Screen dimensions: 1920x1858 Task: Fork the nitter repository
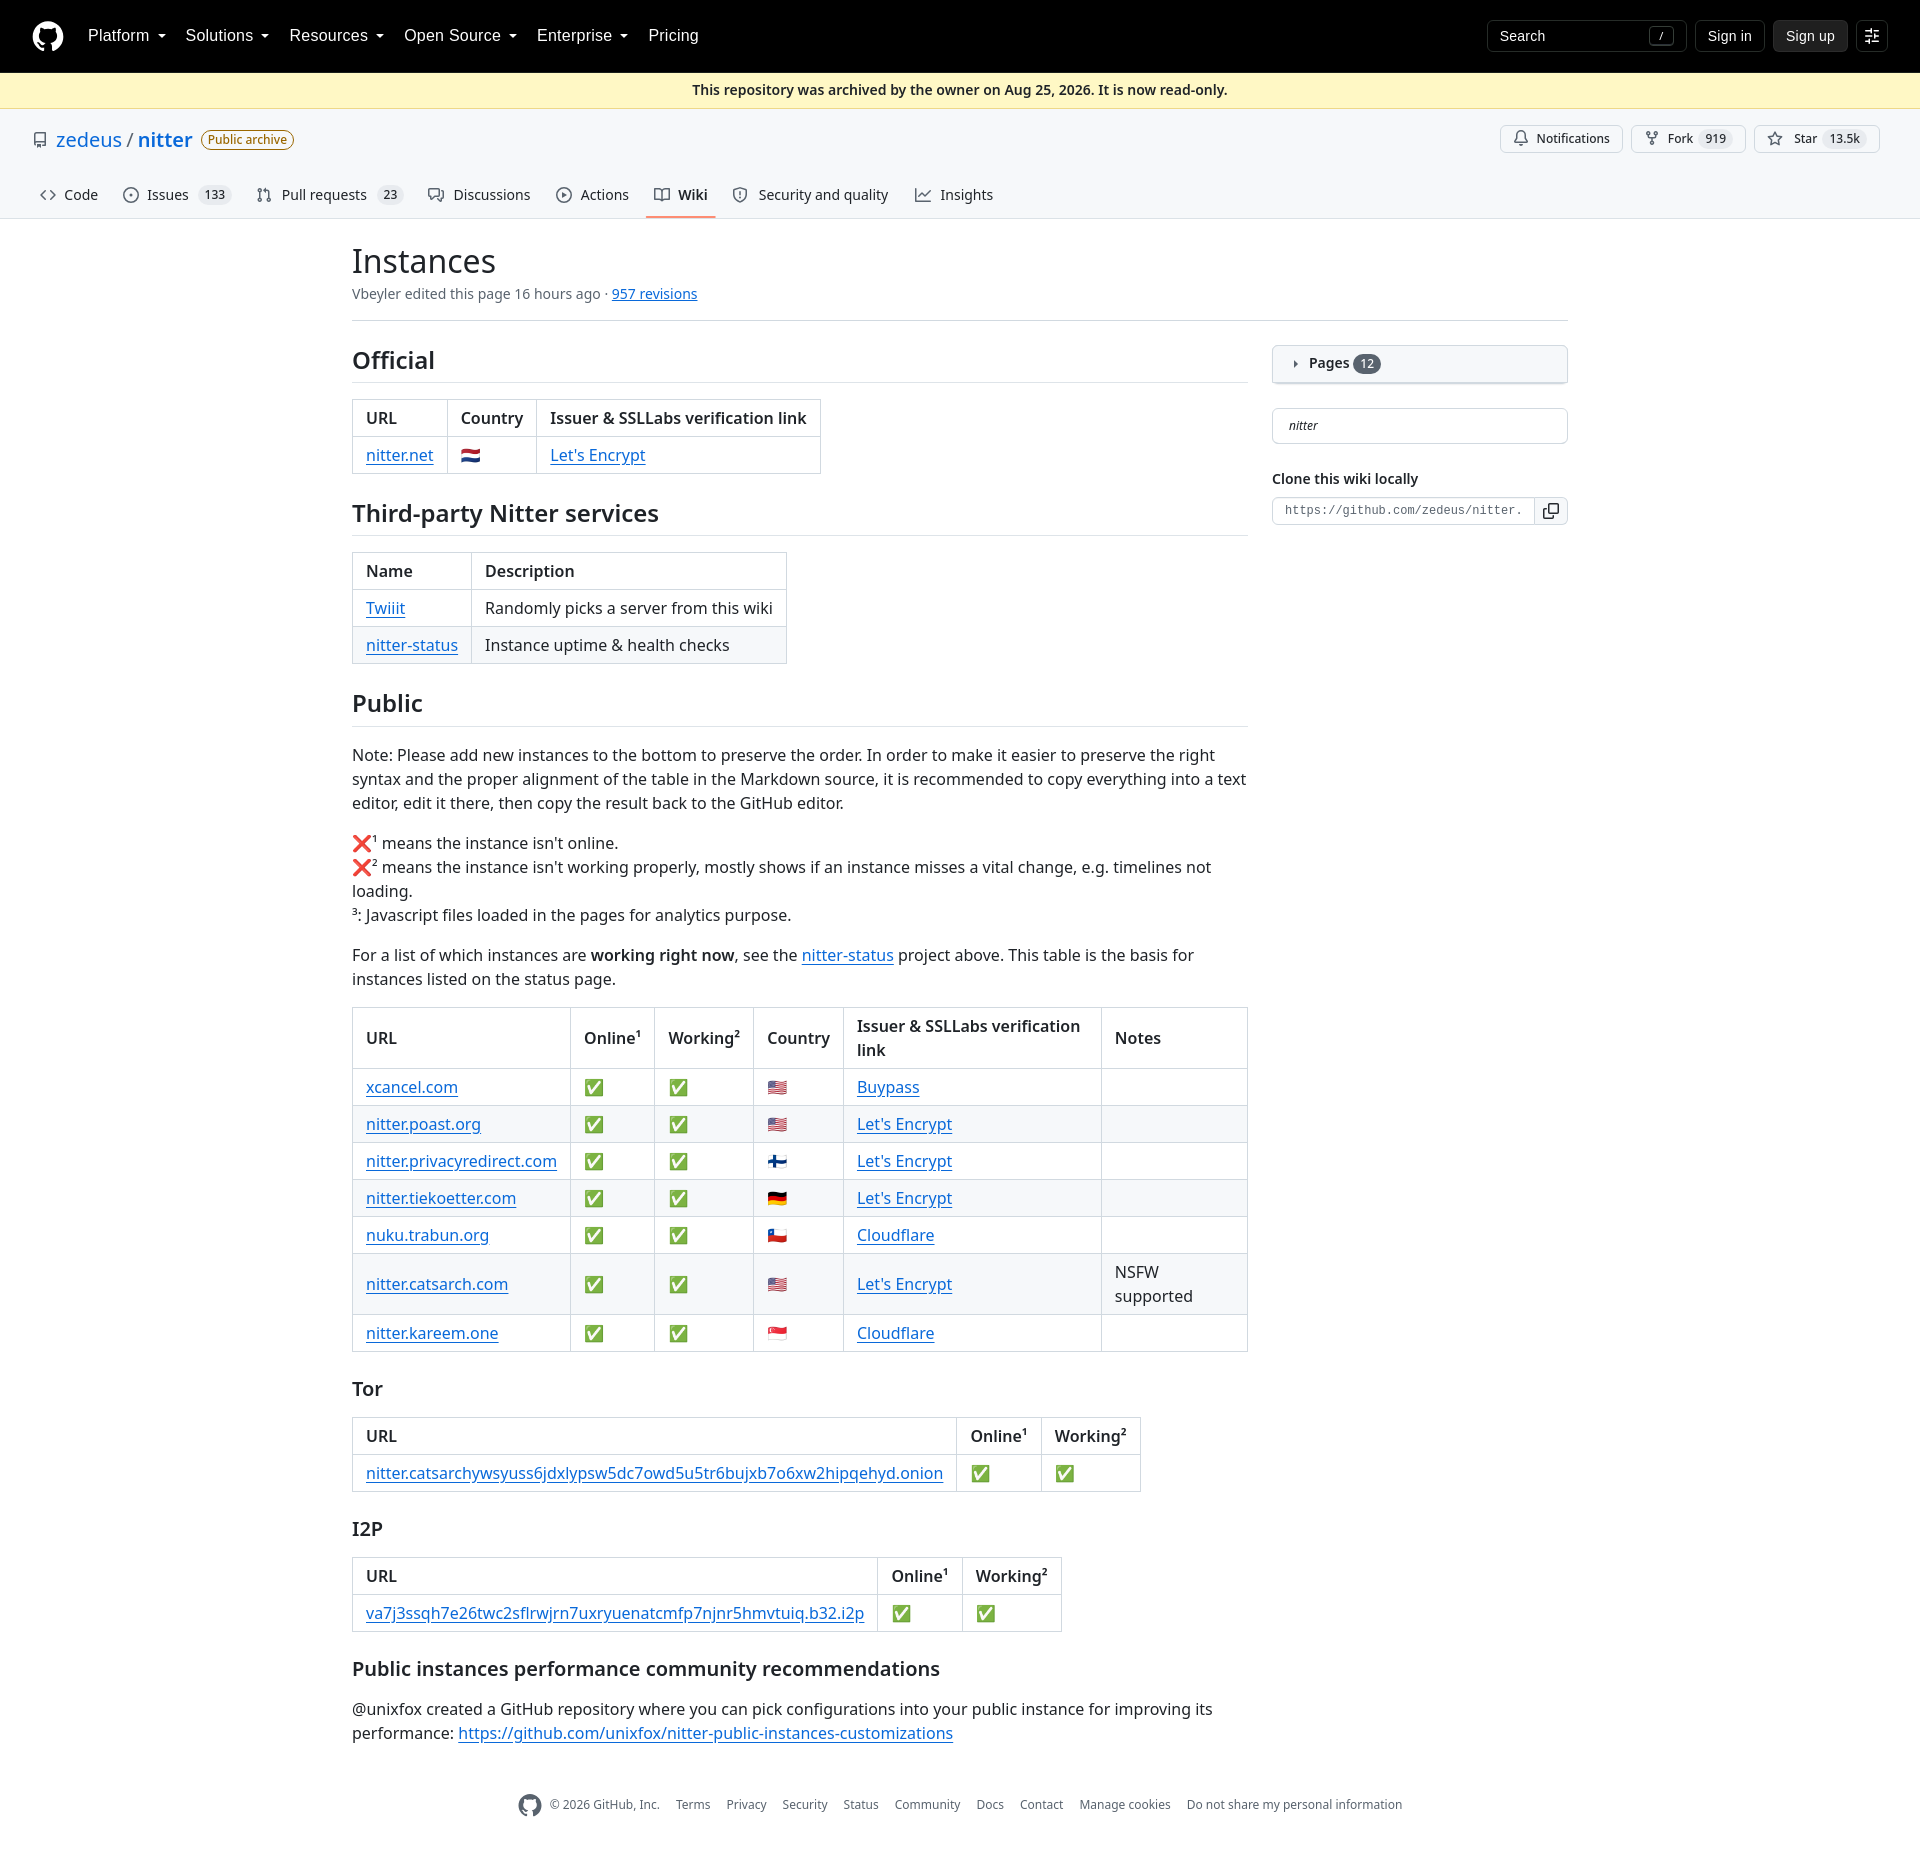1688,139
